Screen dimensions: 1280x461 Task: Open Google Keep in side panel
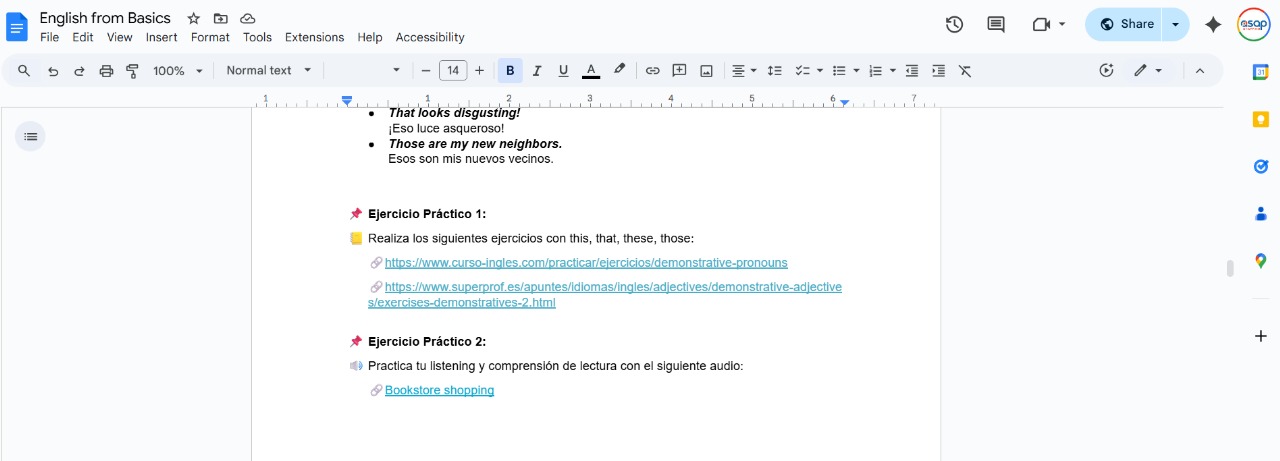pos(1261,119)
